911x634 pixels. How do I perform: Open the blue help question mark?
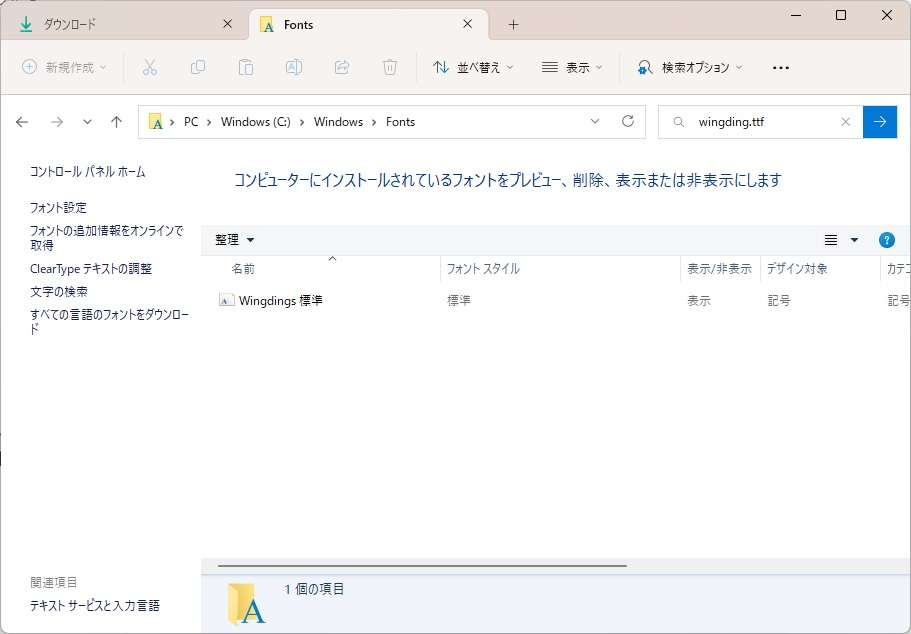(887, 240)
